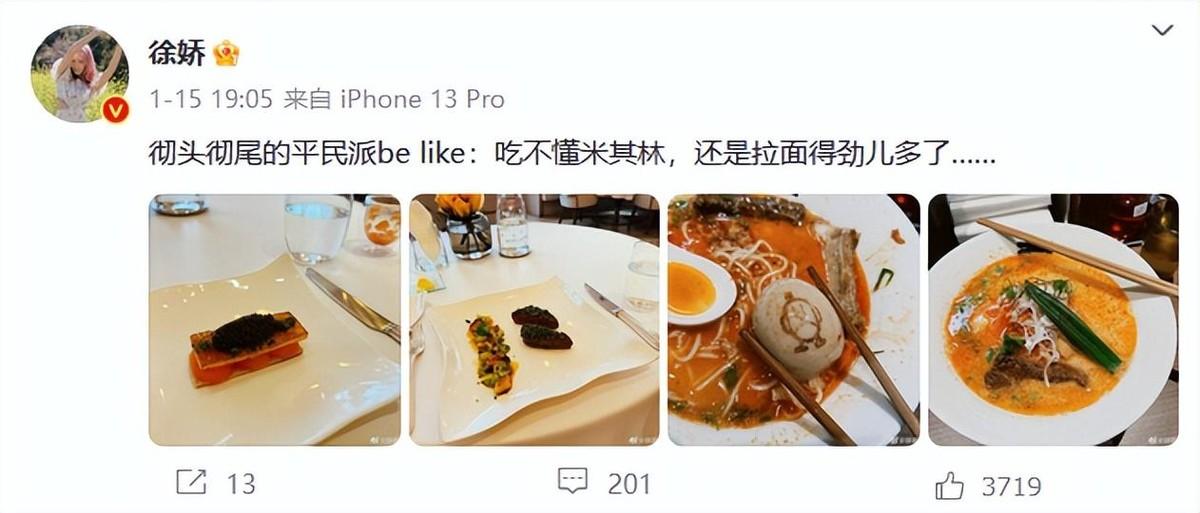This screenshot has height=513, width=1200.
Task: Expand the post options chevron
Action: click(x=1162, y=30)
